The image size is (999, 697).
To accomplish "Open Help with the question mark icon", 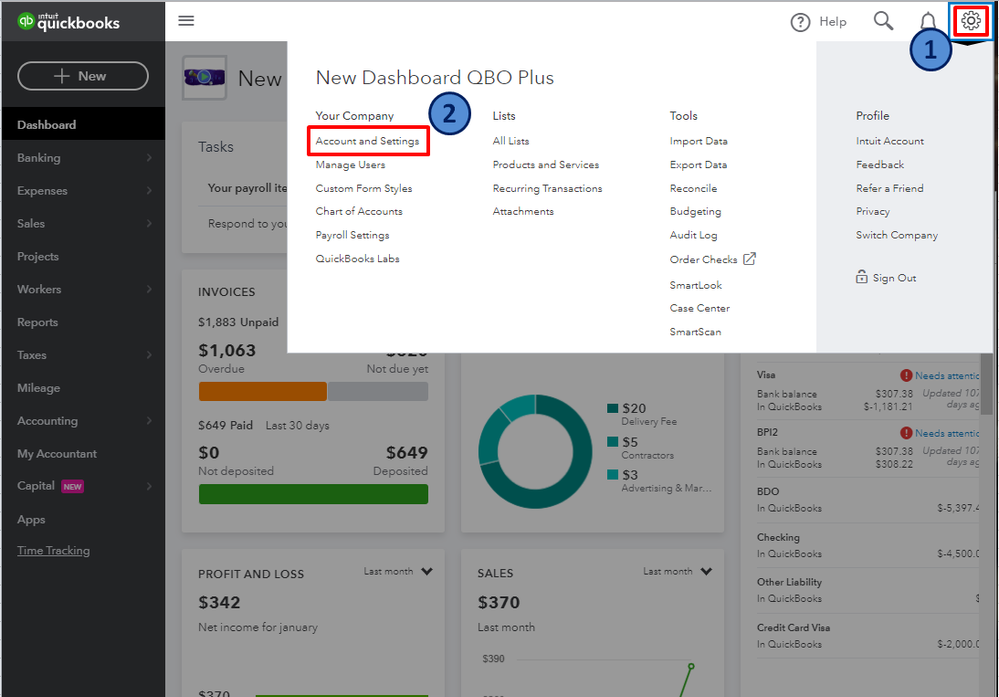I will (x=800, y=22).
